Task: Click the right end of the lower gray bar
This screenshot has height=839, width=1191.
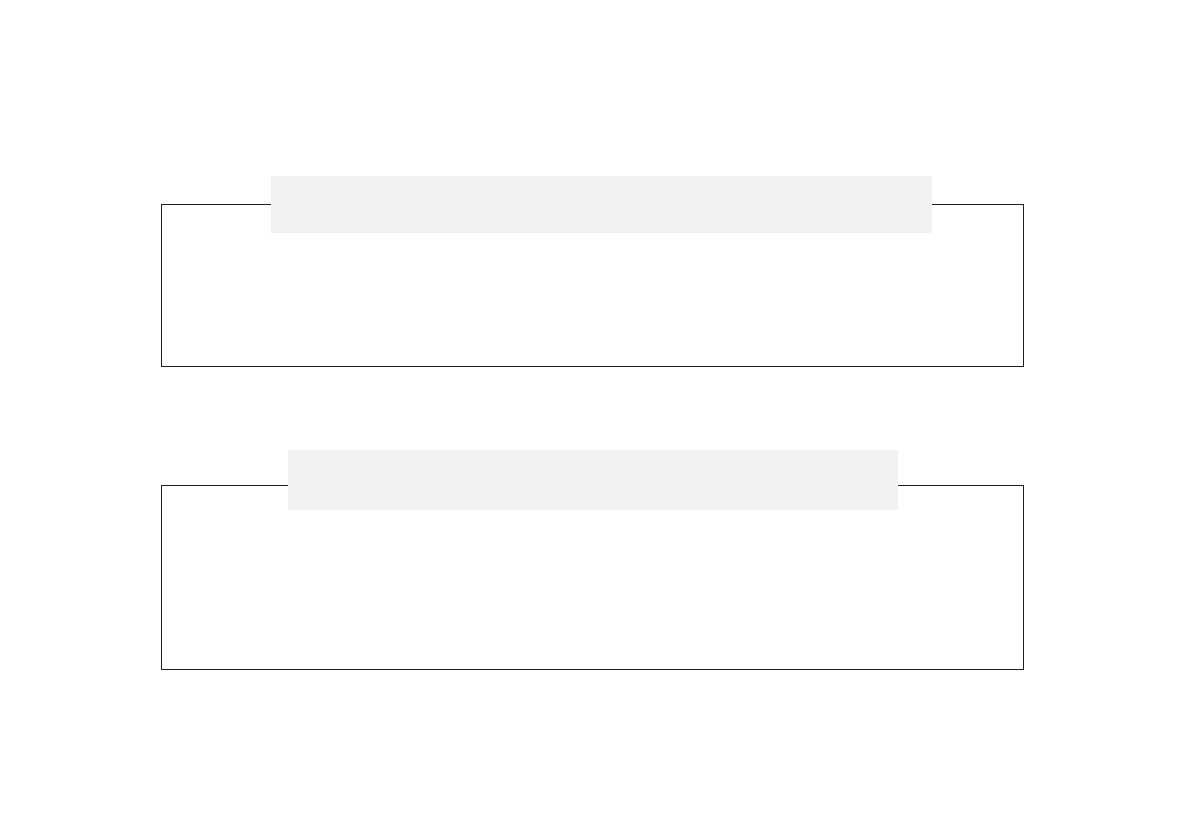Action: [893, 479]
